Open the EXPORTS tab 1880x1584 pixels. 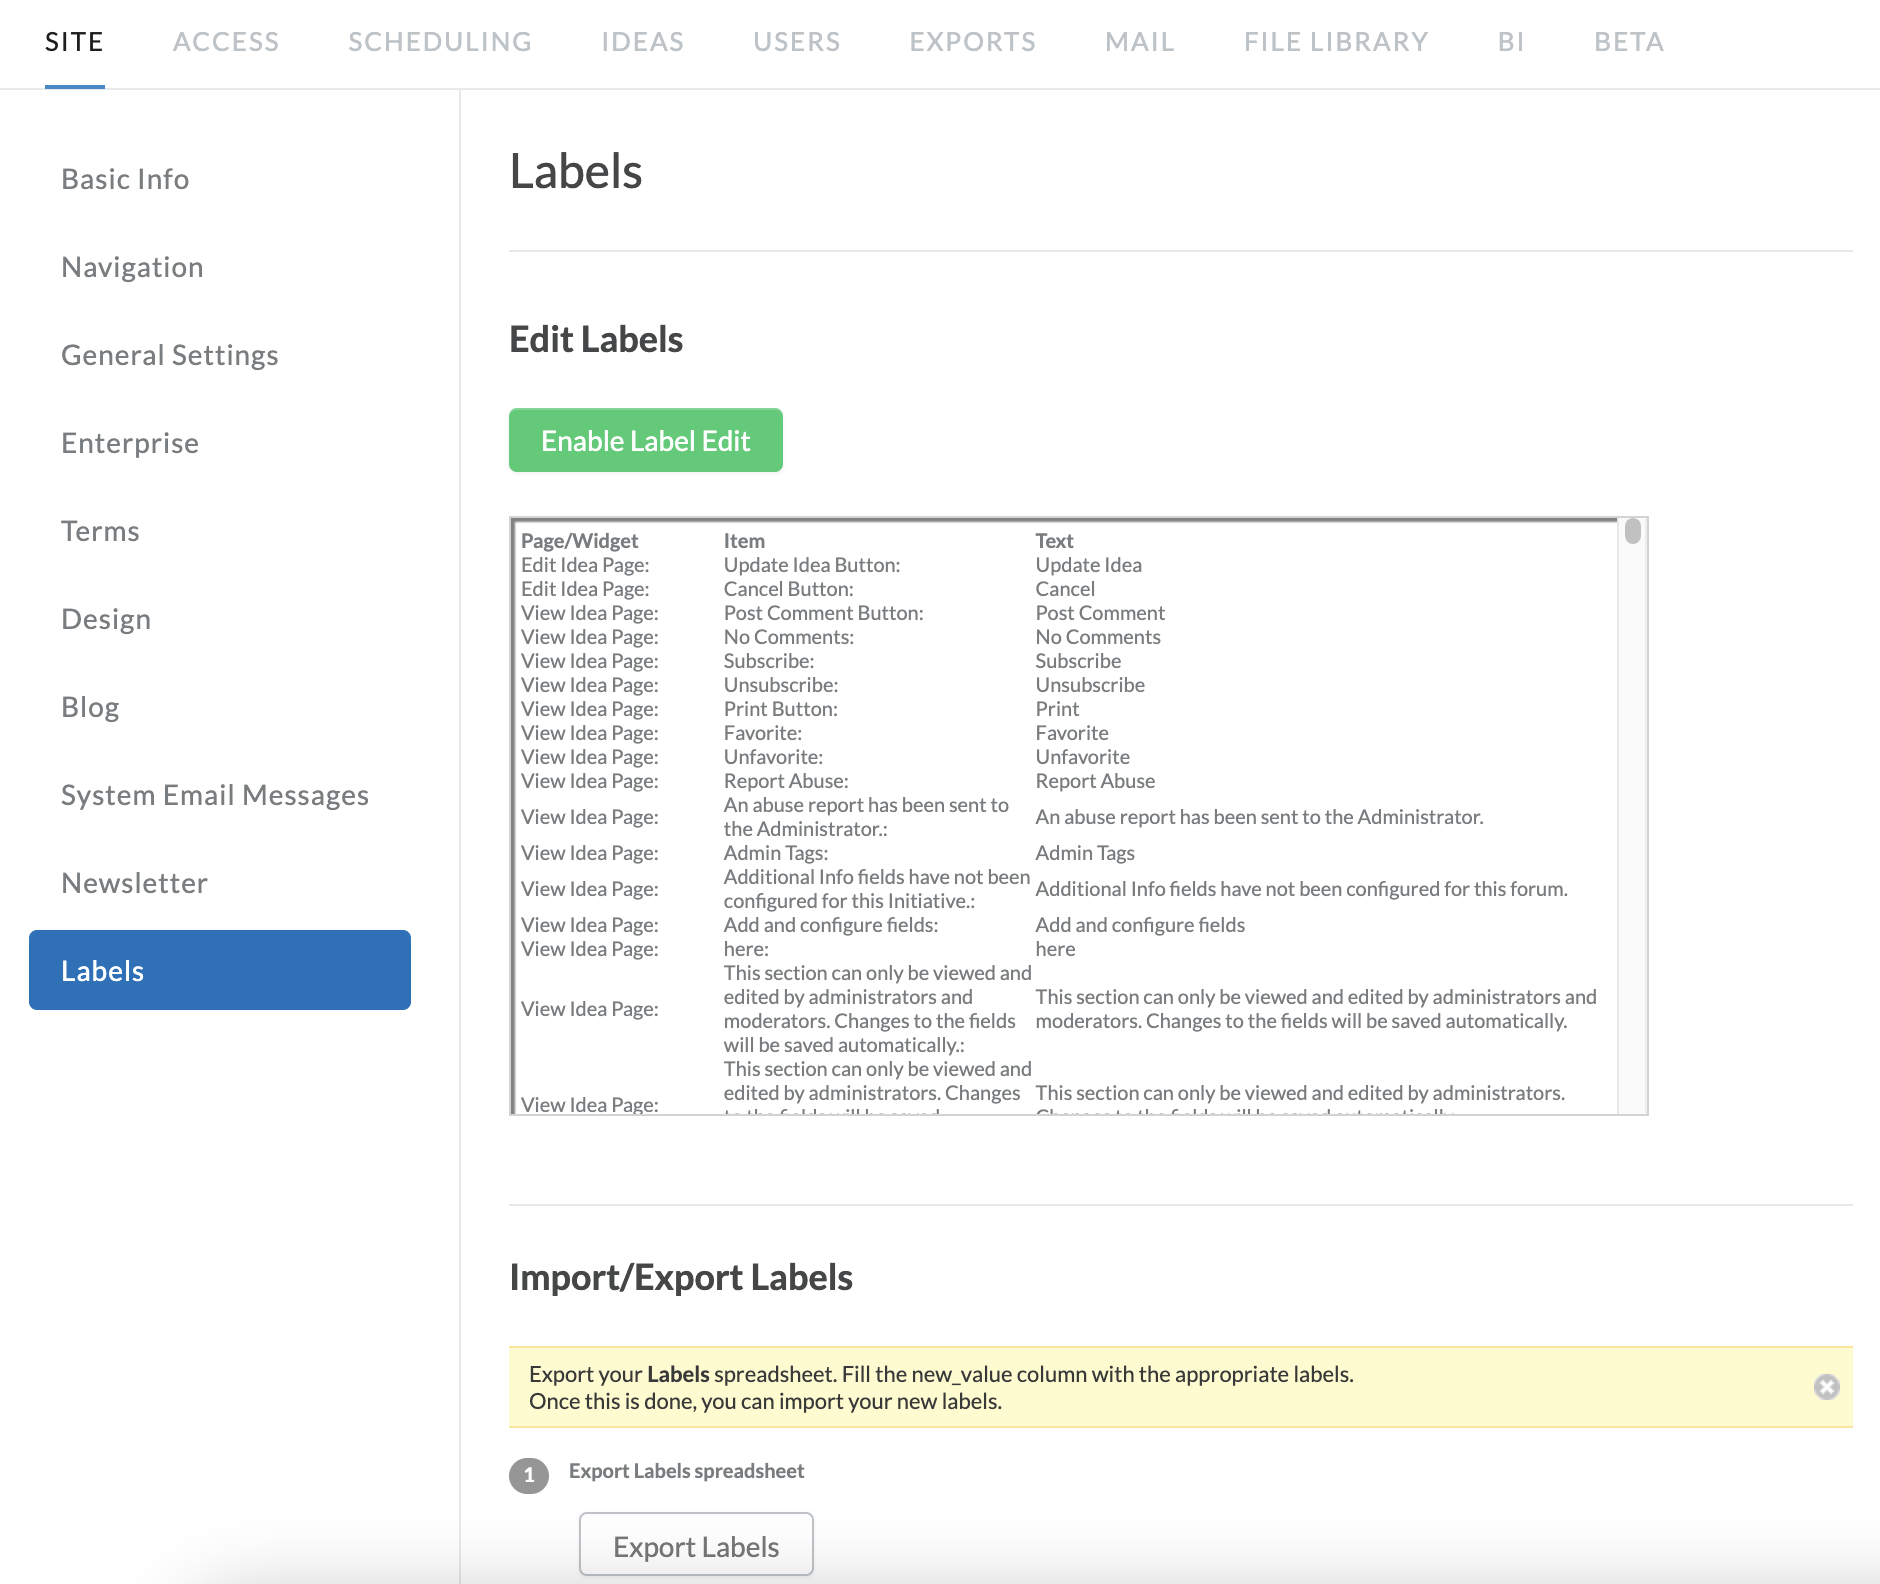pos(973,42)
